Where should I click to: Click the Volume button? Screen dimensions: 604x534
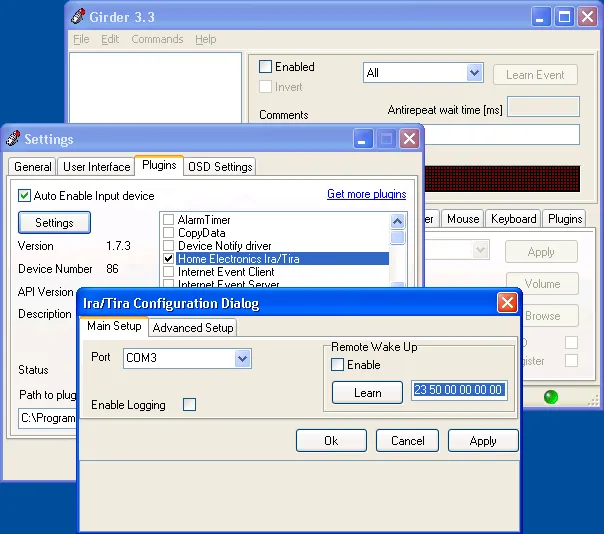click(542, 284)
